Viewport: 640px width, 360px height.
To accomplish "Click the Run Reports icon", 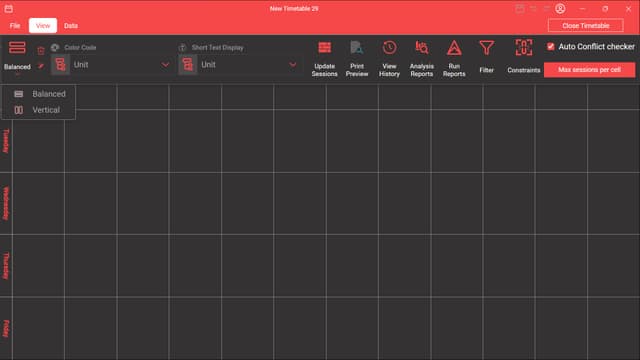I will point(454,48).
